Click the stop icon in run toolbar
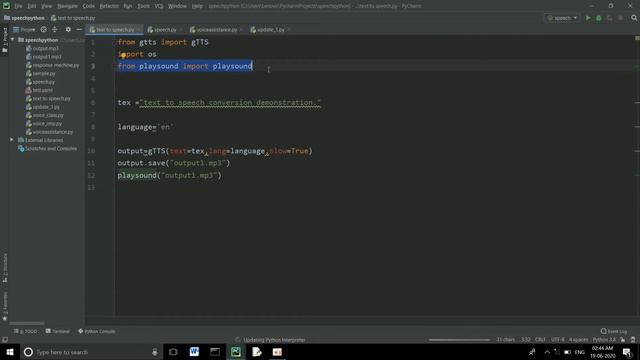 [620, 18]
